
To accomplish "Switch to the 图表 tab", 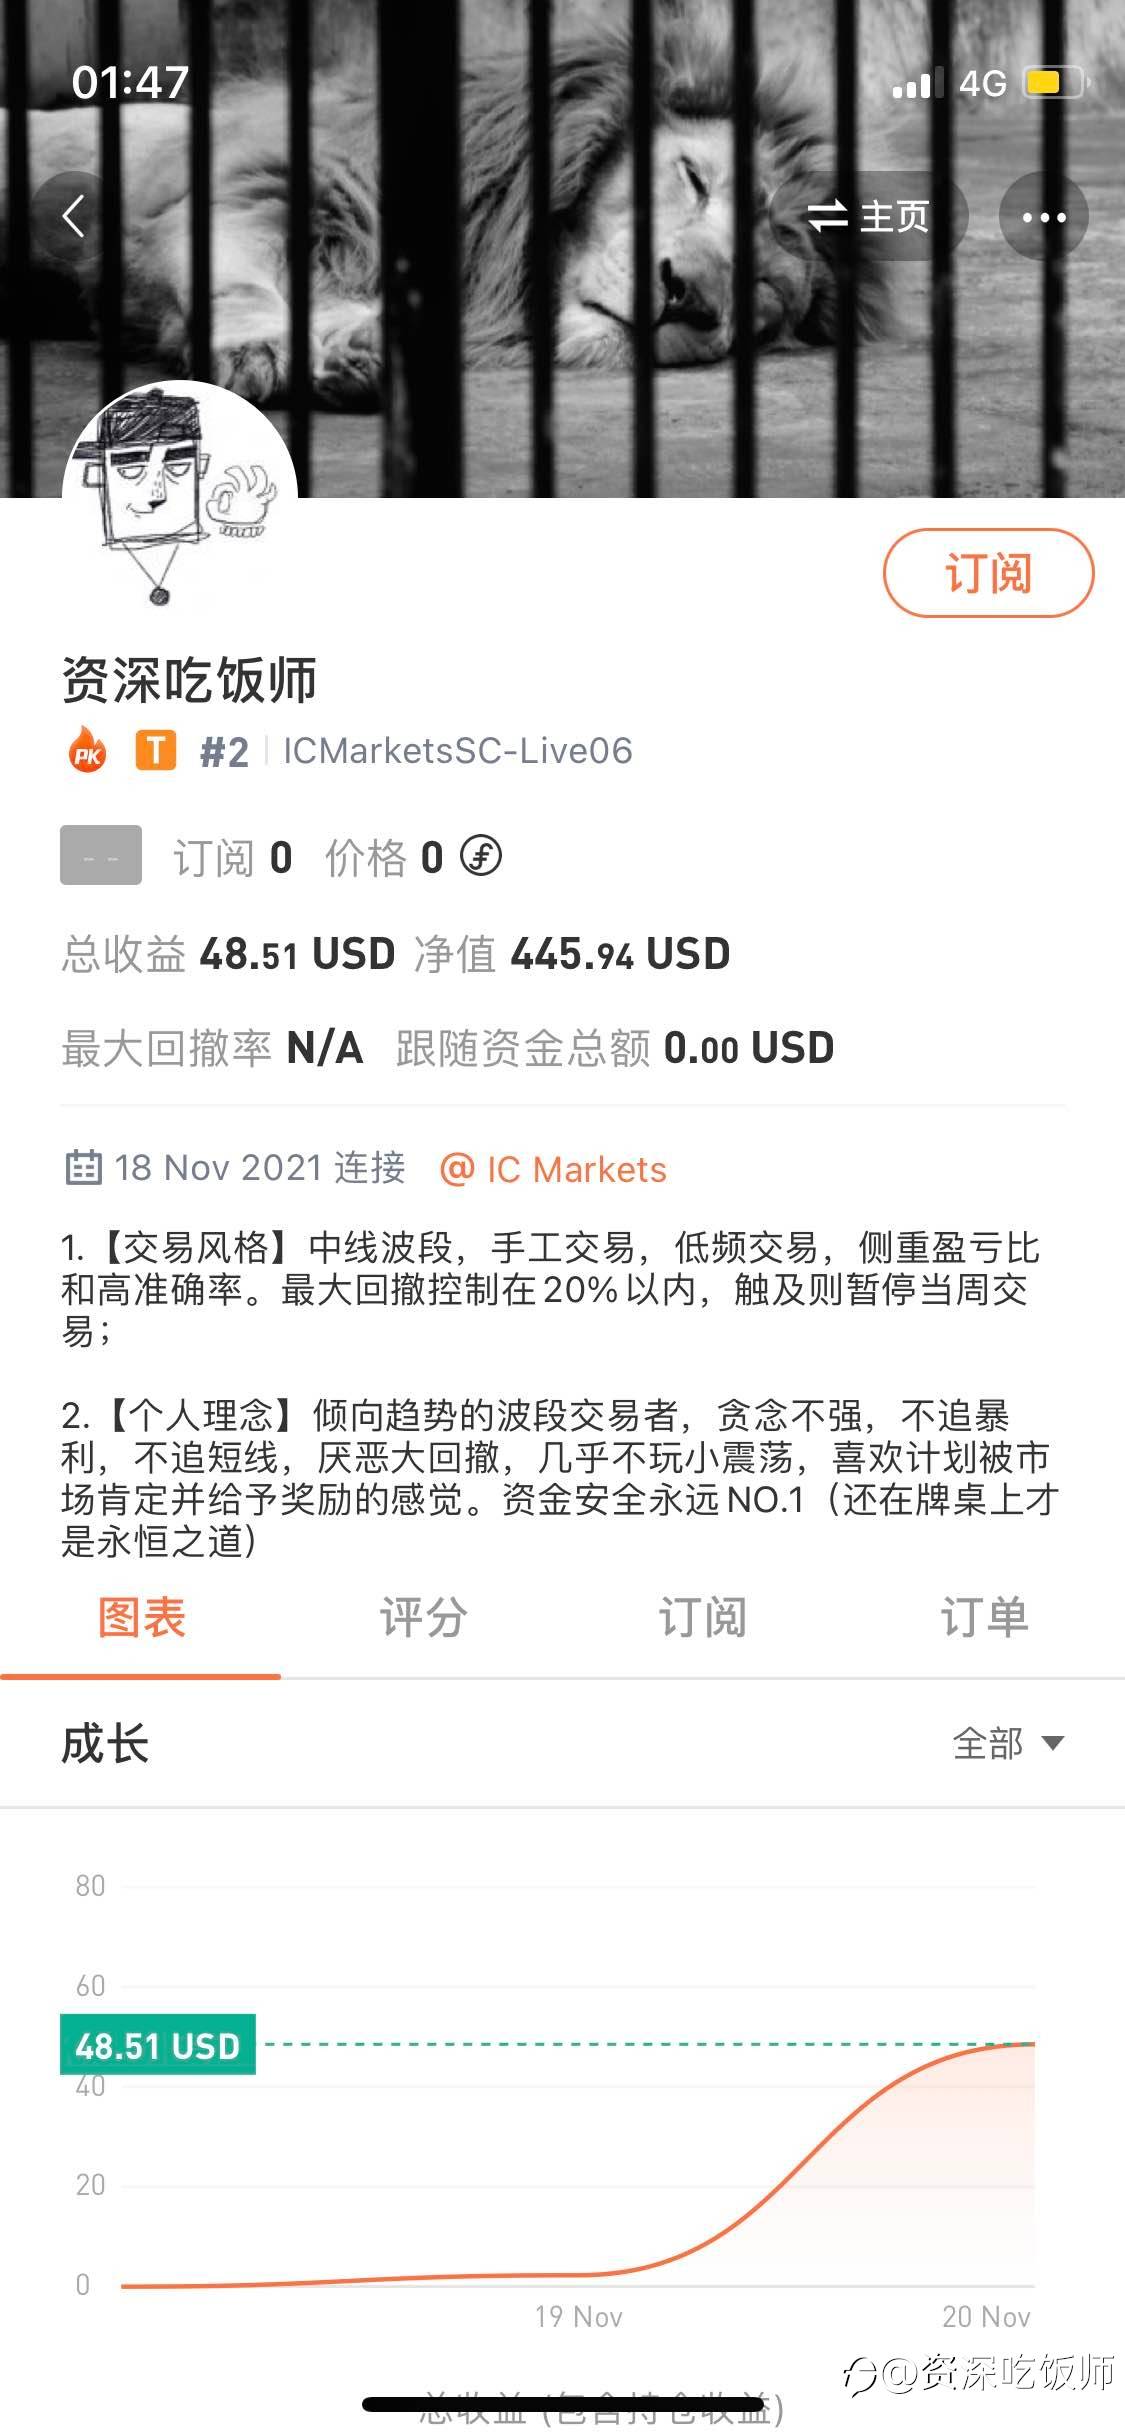I will (141, 1618).
